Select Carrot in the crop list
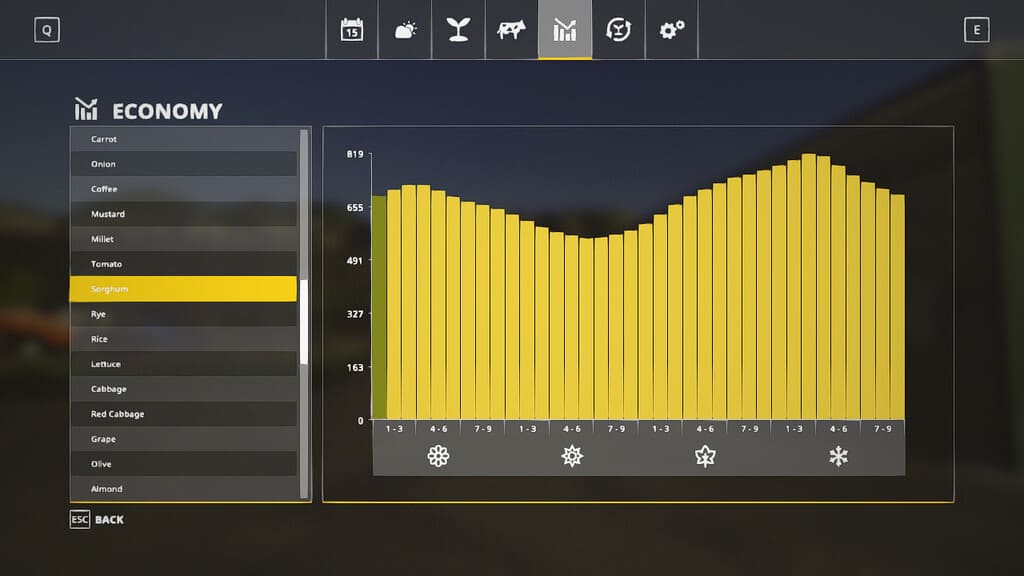 click(x=183, y=139)
